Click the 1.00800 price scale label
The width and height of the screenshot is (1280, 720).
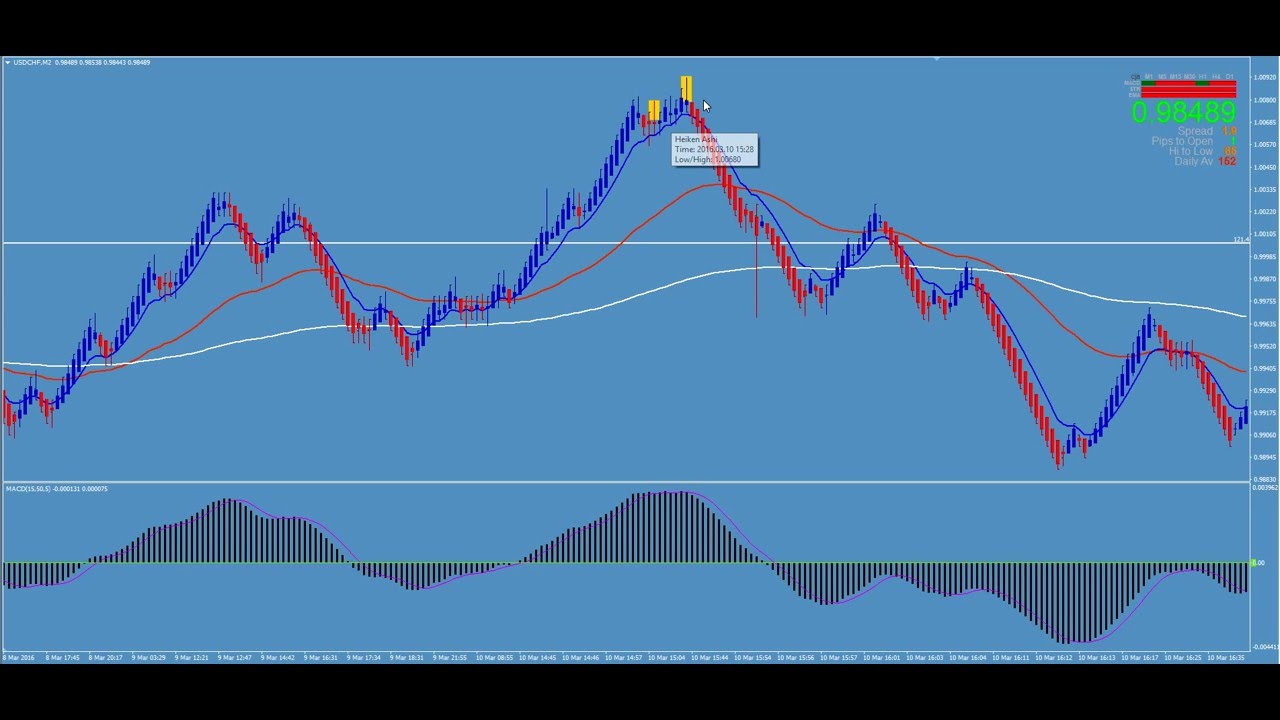[x=1265, y=100]
